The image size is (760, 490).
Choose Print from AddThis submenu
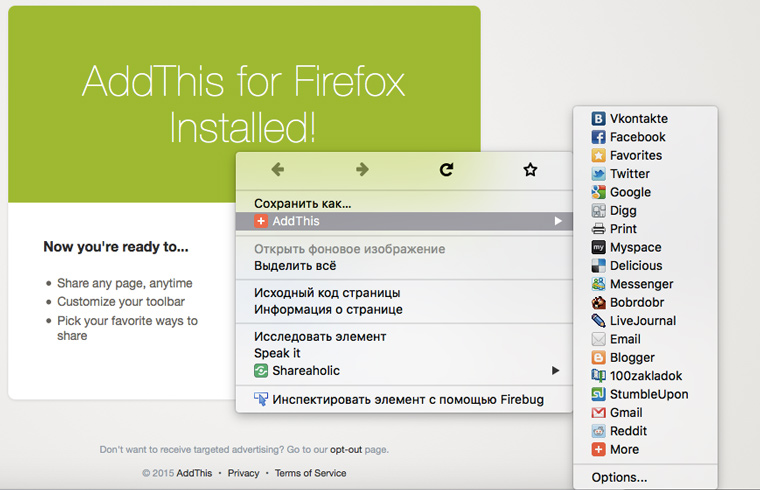645,229
